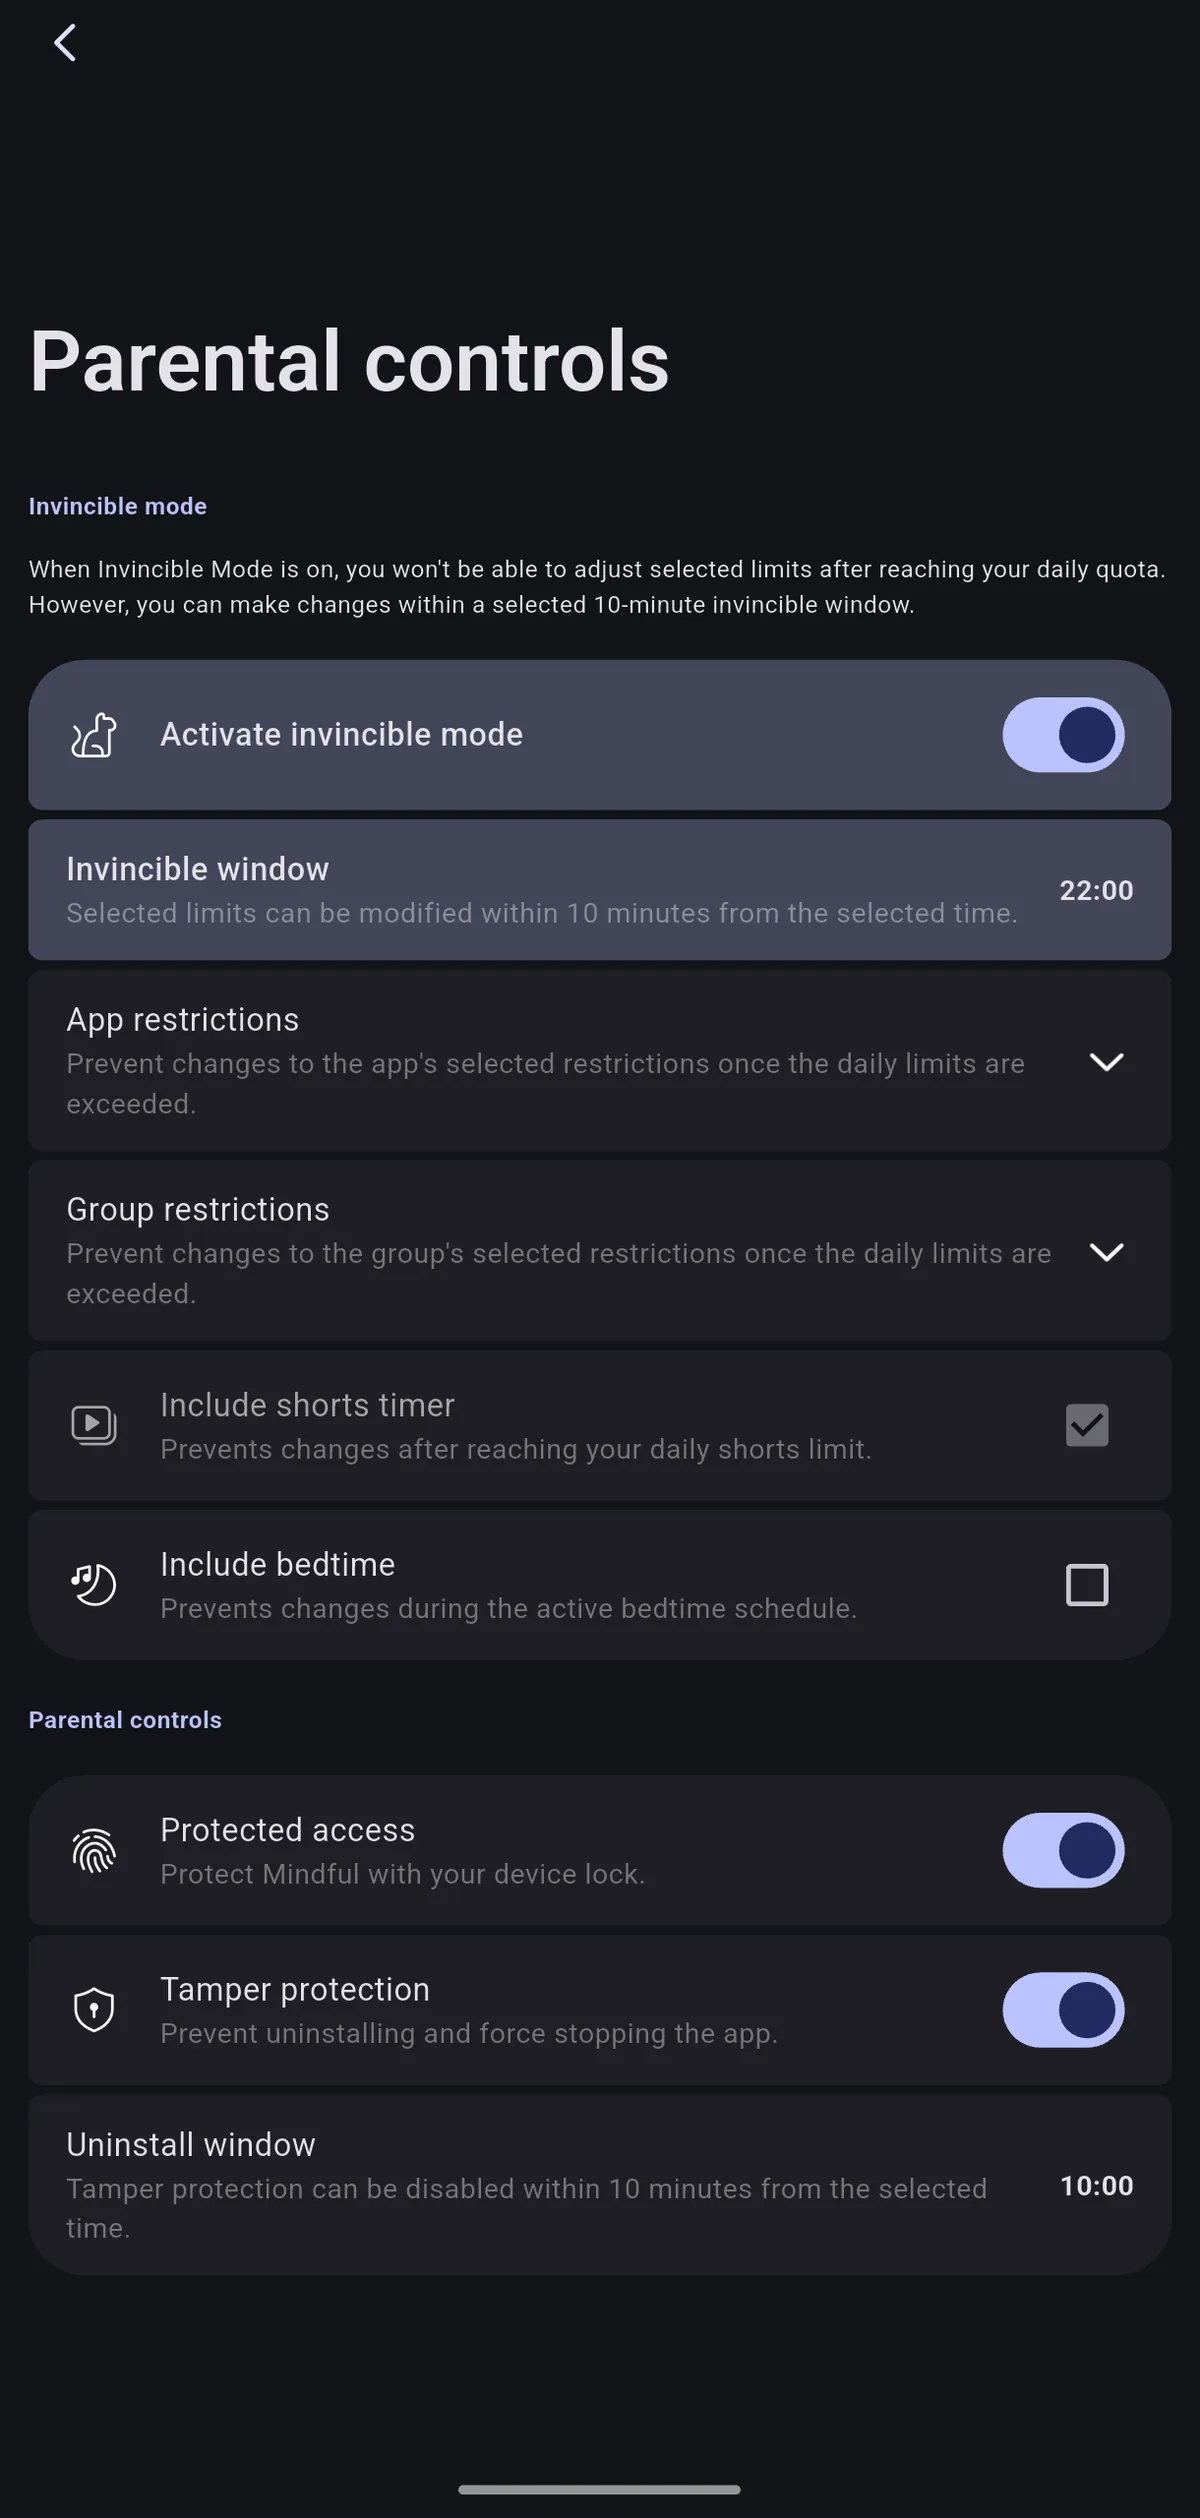Go back using the back arrow
This screenshot has height=2518, width=1200.
pyautogui.click(x=65, y=42)
